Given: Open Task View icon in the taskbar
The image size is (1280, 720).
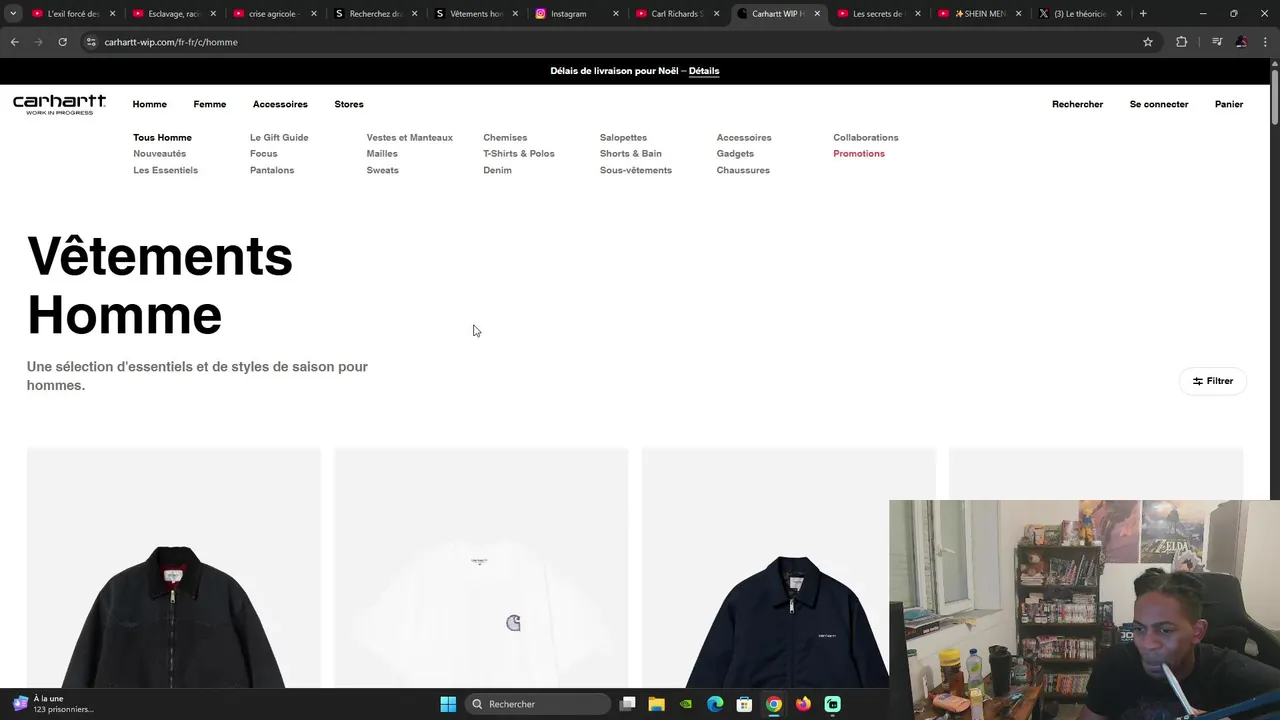Looking at the screenshot, I should click(628, 704).
